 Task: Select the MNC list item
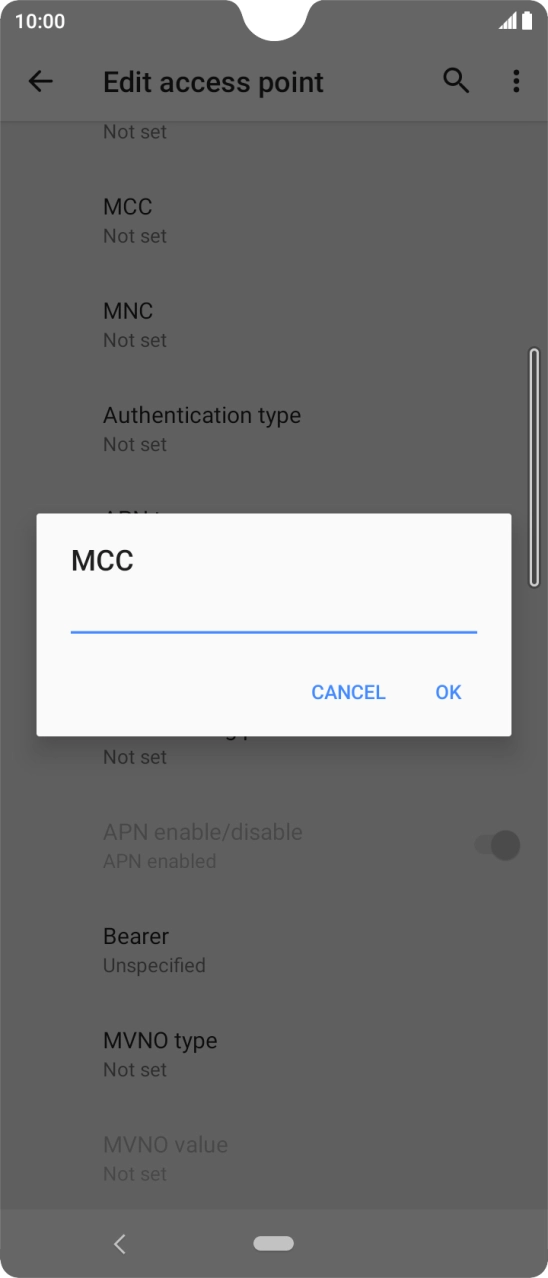274,325
